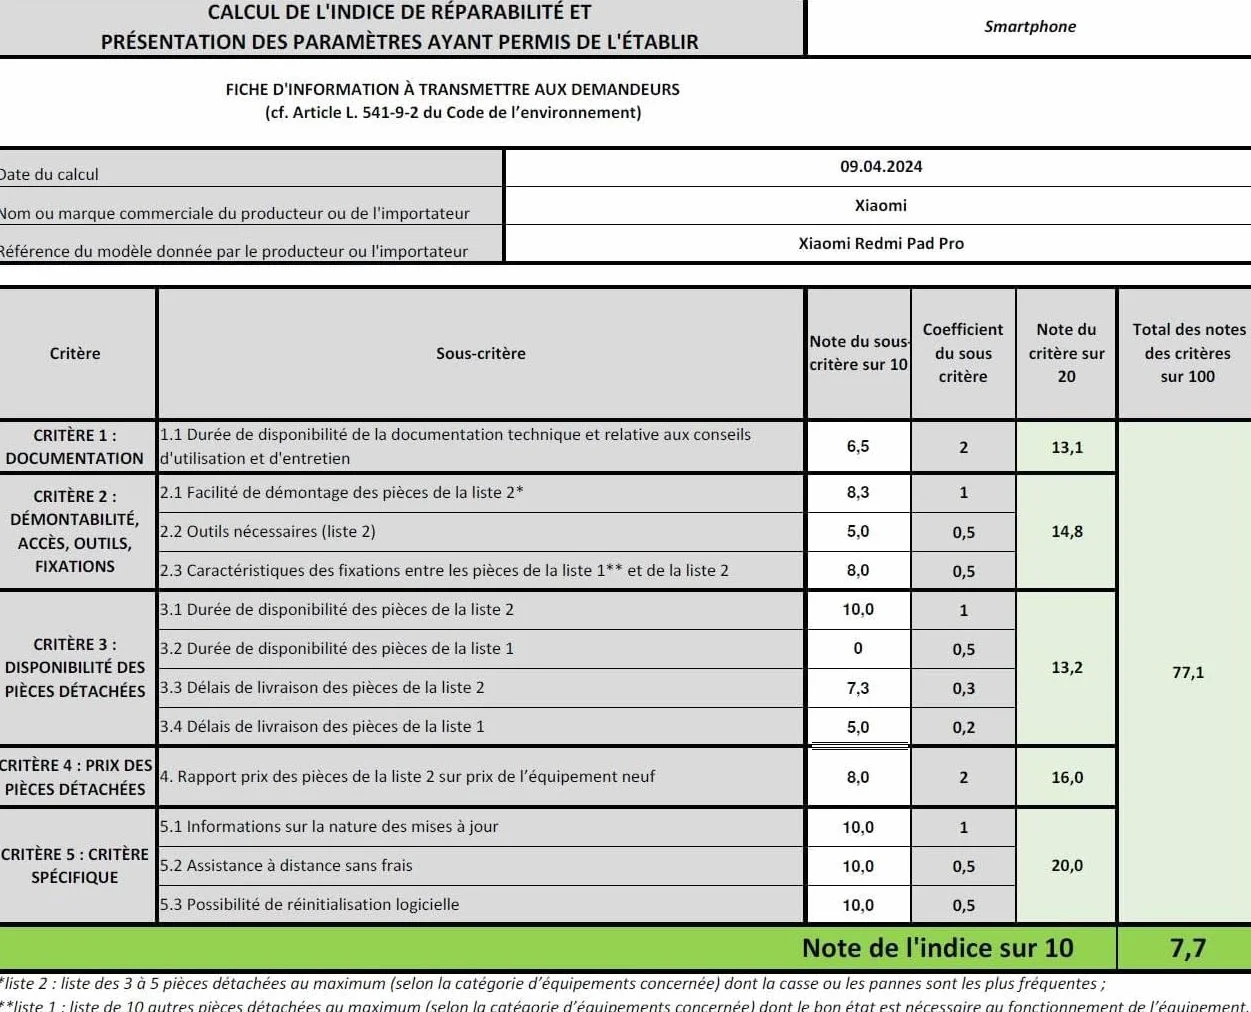The height and width of the screenshot is (1012, 1251).
Task: Click the Smartphone category cell
Action: (x=1029, y=27)
